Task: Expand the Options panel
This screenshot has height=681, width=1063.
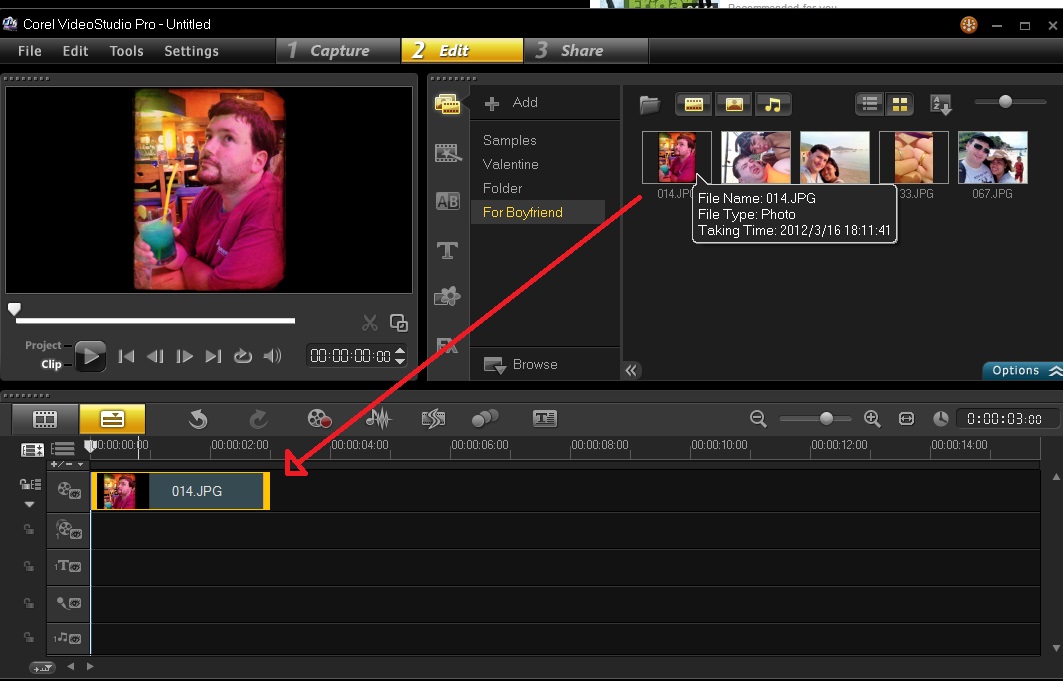Action: click(x=1023, y=370)
